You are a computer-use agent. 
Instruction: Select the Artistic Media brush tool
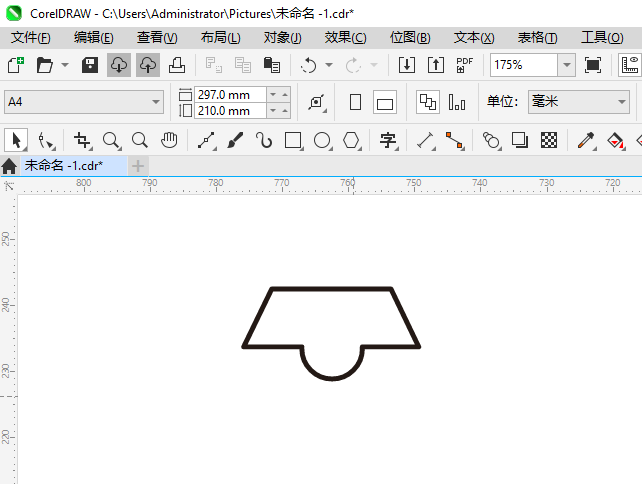235,140
